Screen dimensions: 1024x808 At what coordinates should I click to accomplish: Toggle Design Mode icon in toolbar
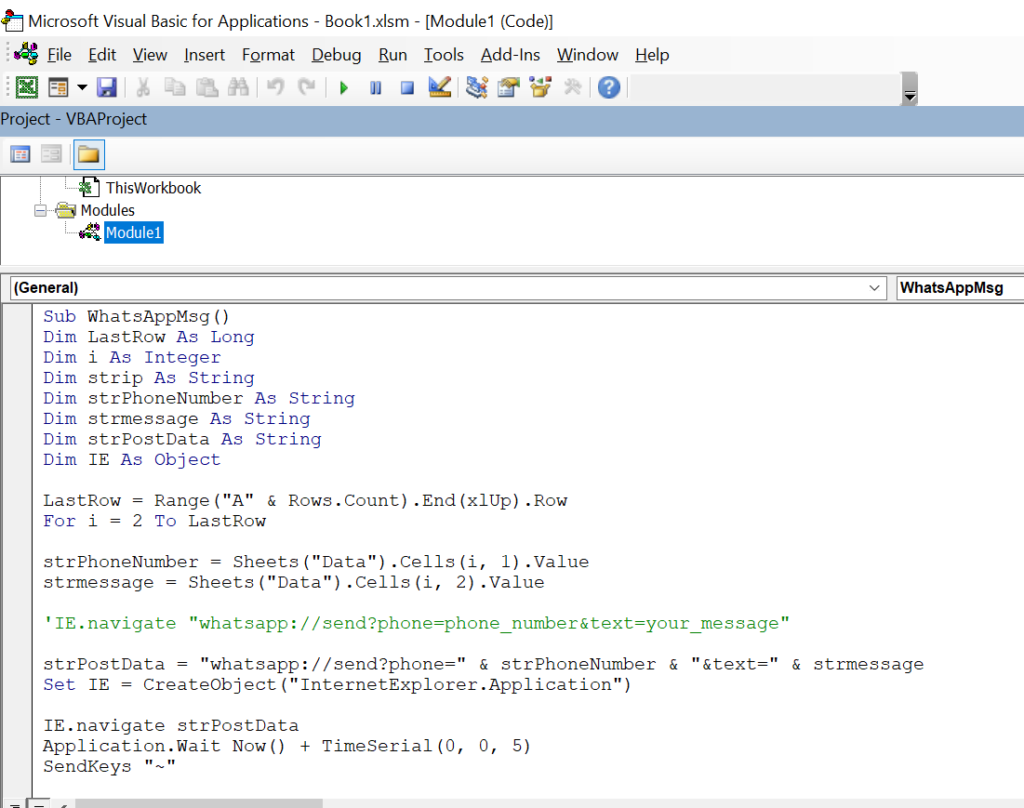pos(440,87)
